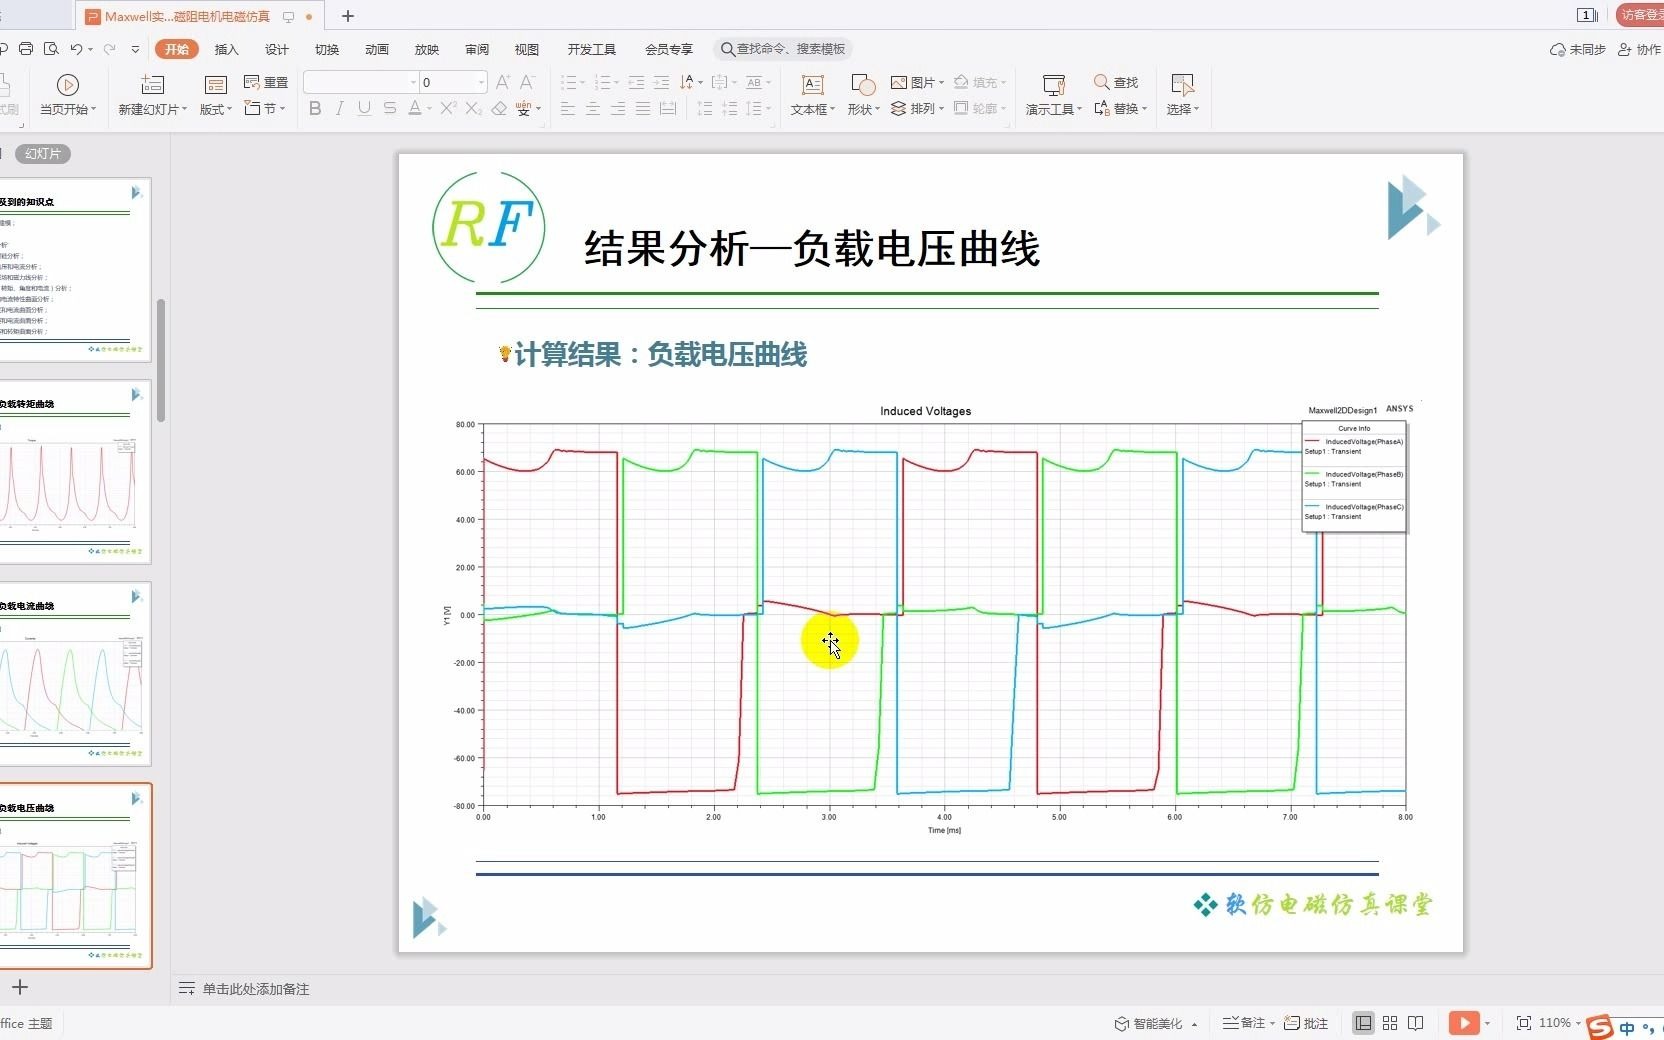
Task: Click the 协作 collaborate button
Action: click(1639, 49)
